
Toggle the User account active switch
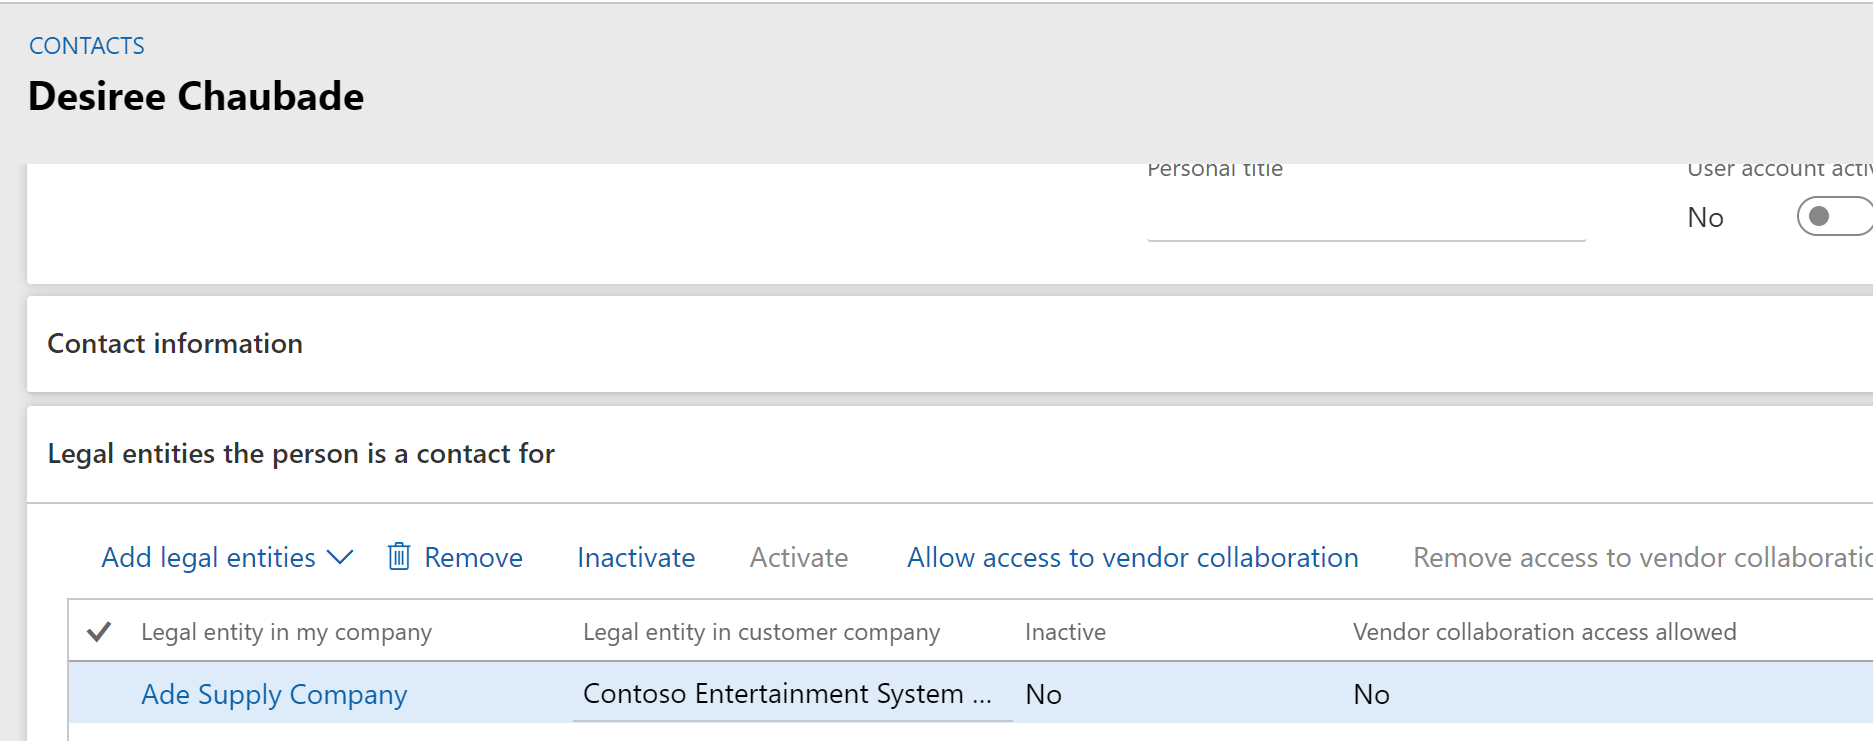[x=1832, y=216]
